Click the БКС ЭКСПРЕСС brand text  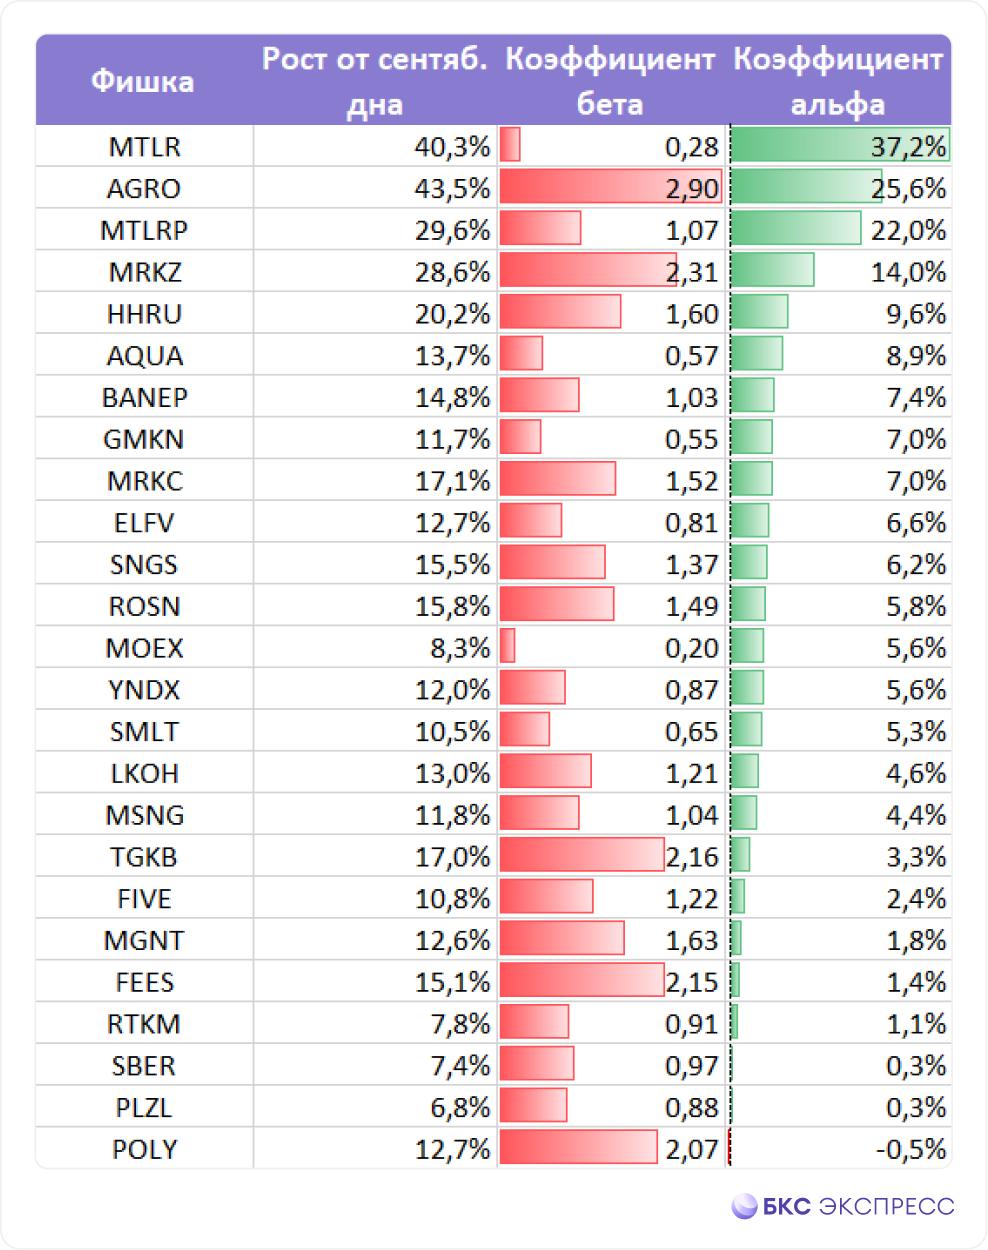coord(858,1206)
